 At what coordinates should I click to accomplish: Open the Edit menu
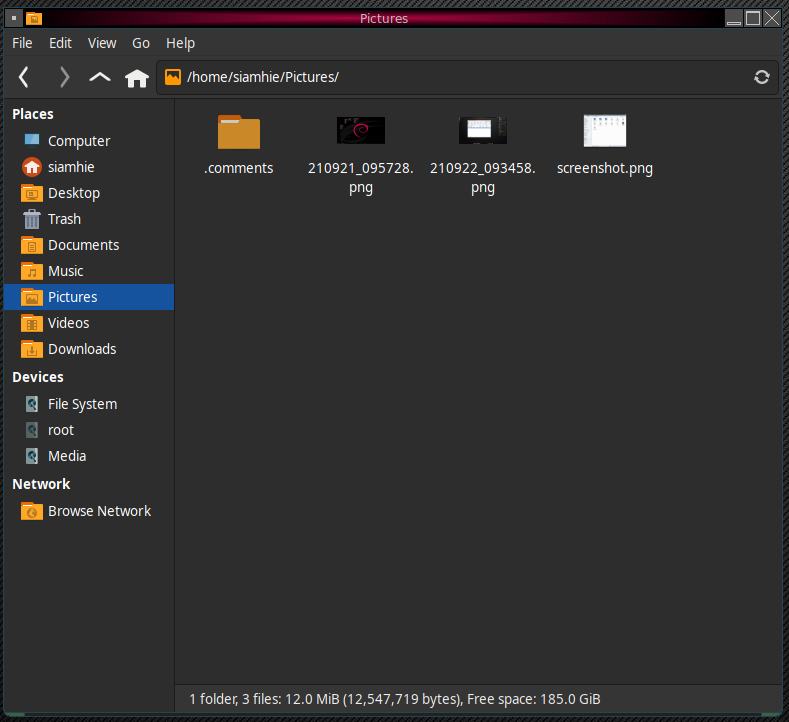tap(60, 43)
